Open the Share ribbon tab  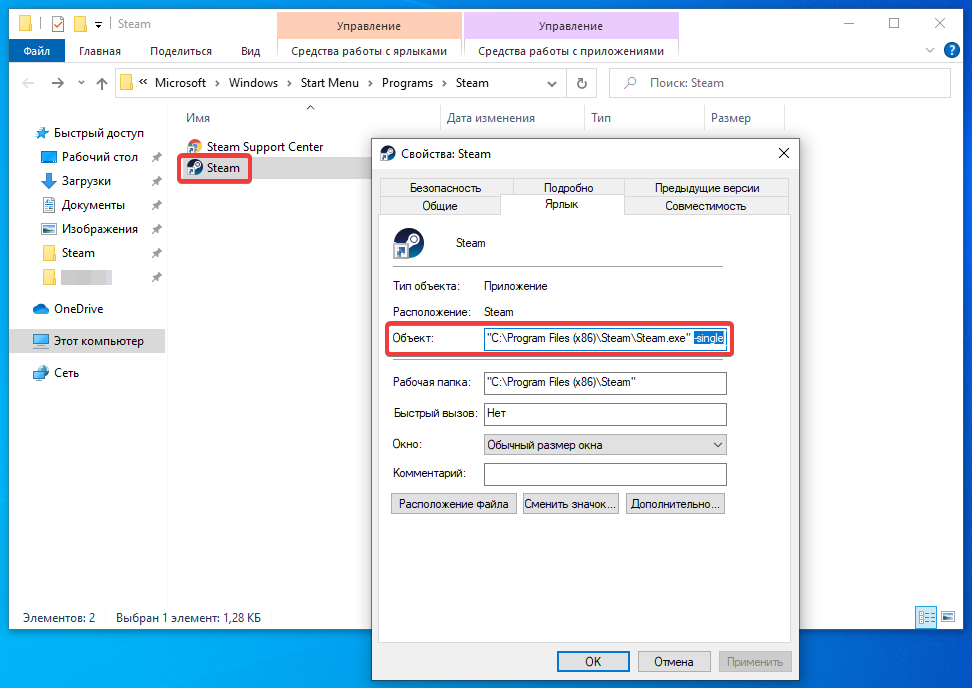pos(181,51)
